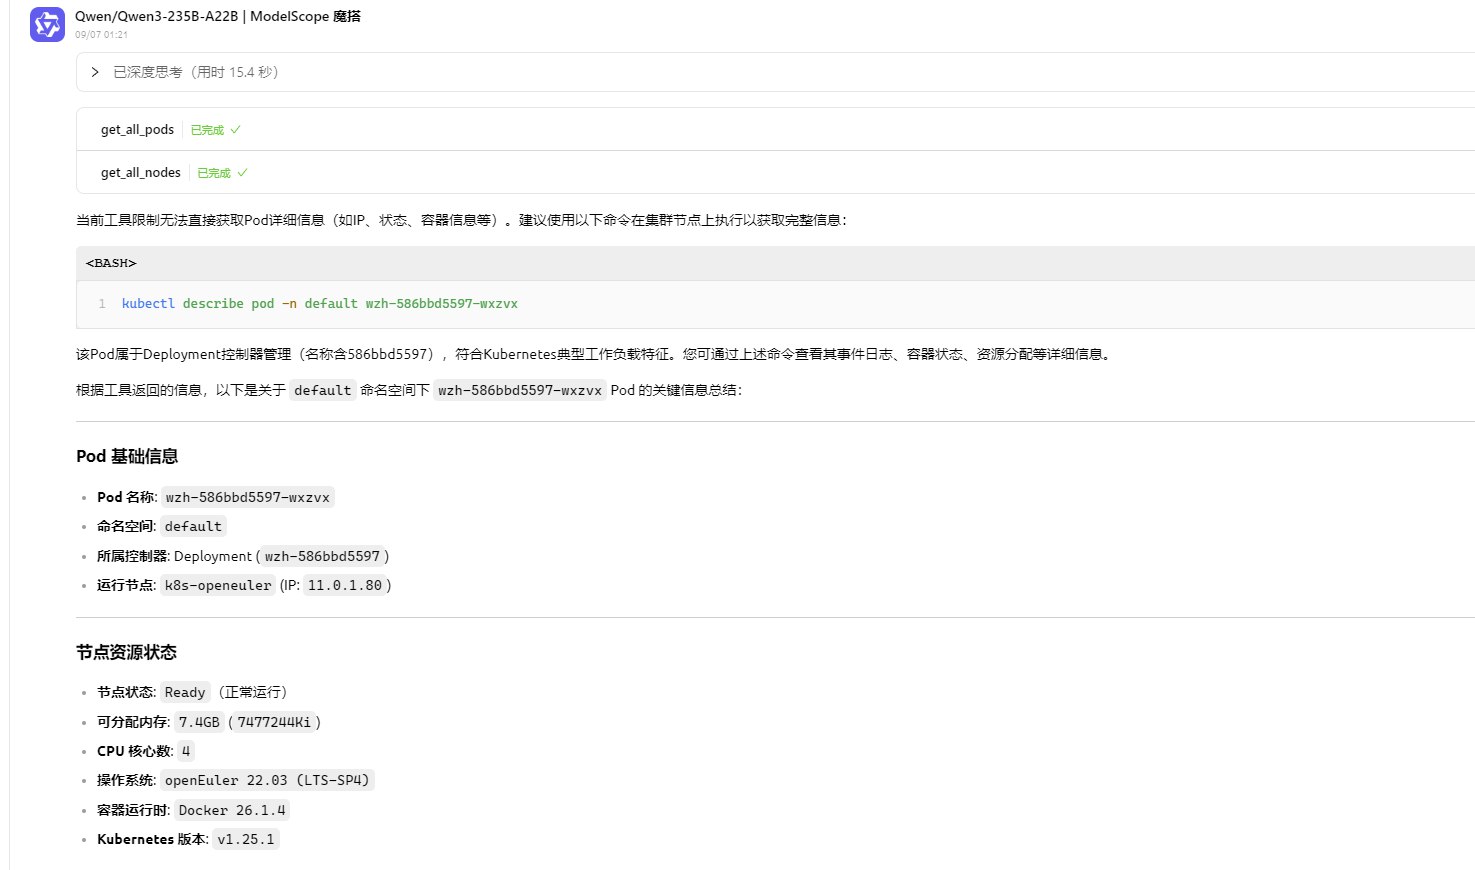This screenshot has height=870, width=1475.
Task: Open the get_all_pods tool call row
Action: (x=138, y=130)
